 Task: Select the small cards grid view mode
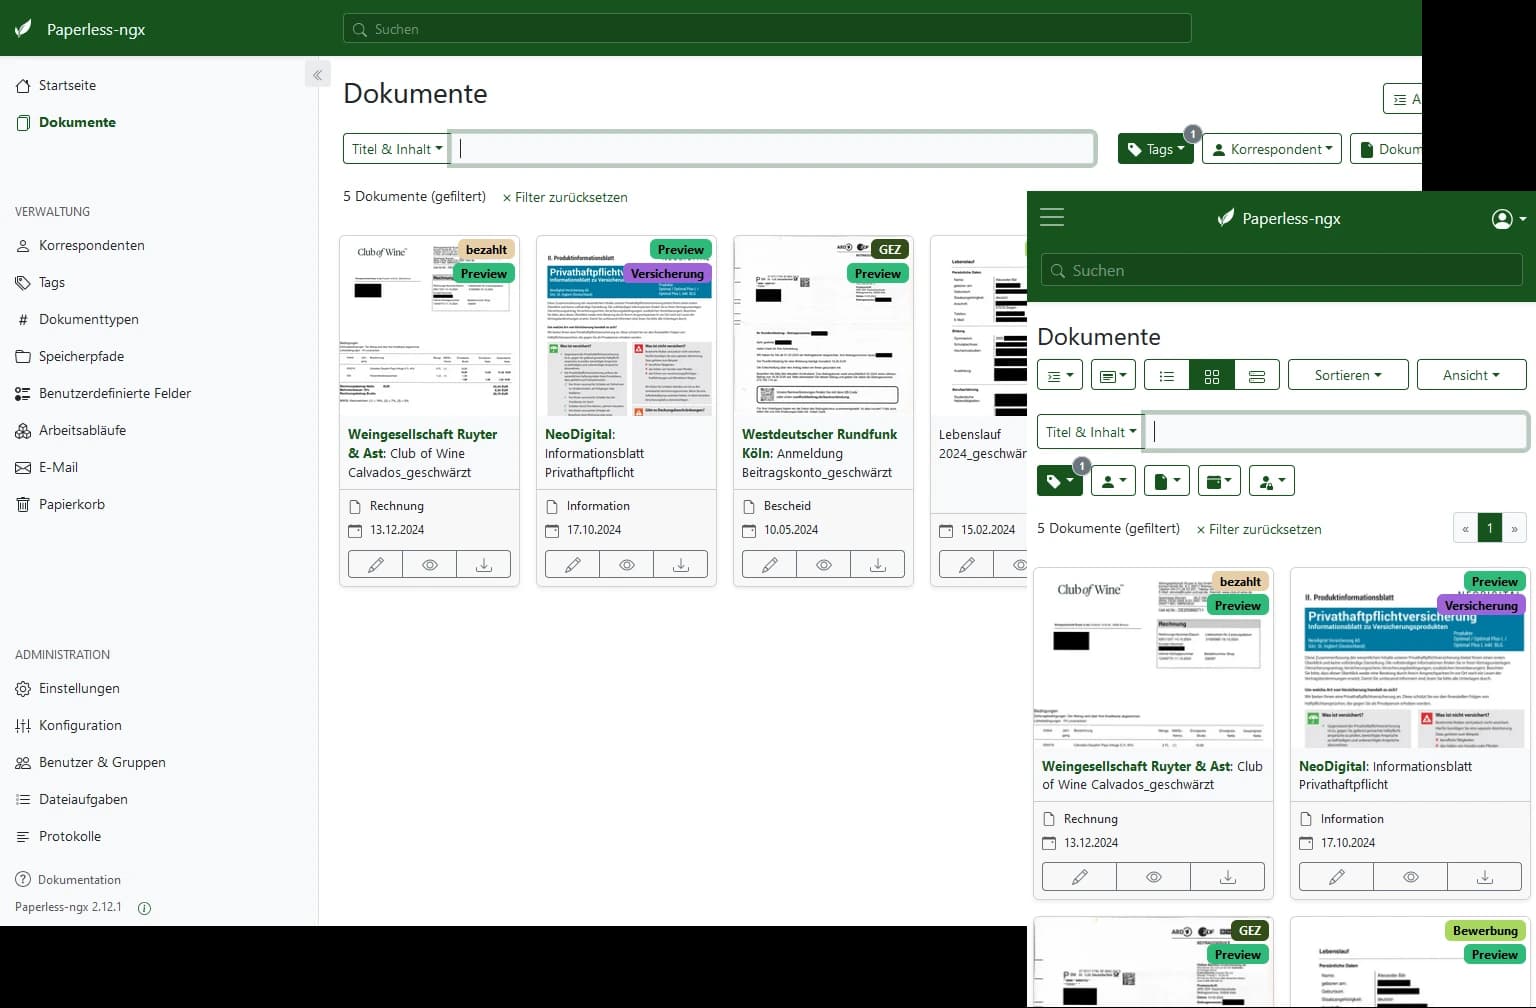click(x=1211, y=376)
